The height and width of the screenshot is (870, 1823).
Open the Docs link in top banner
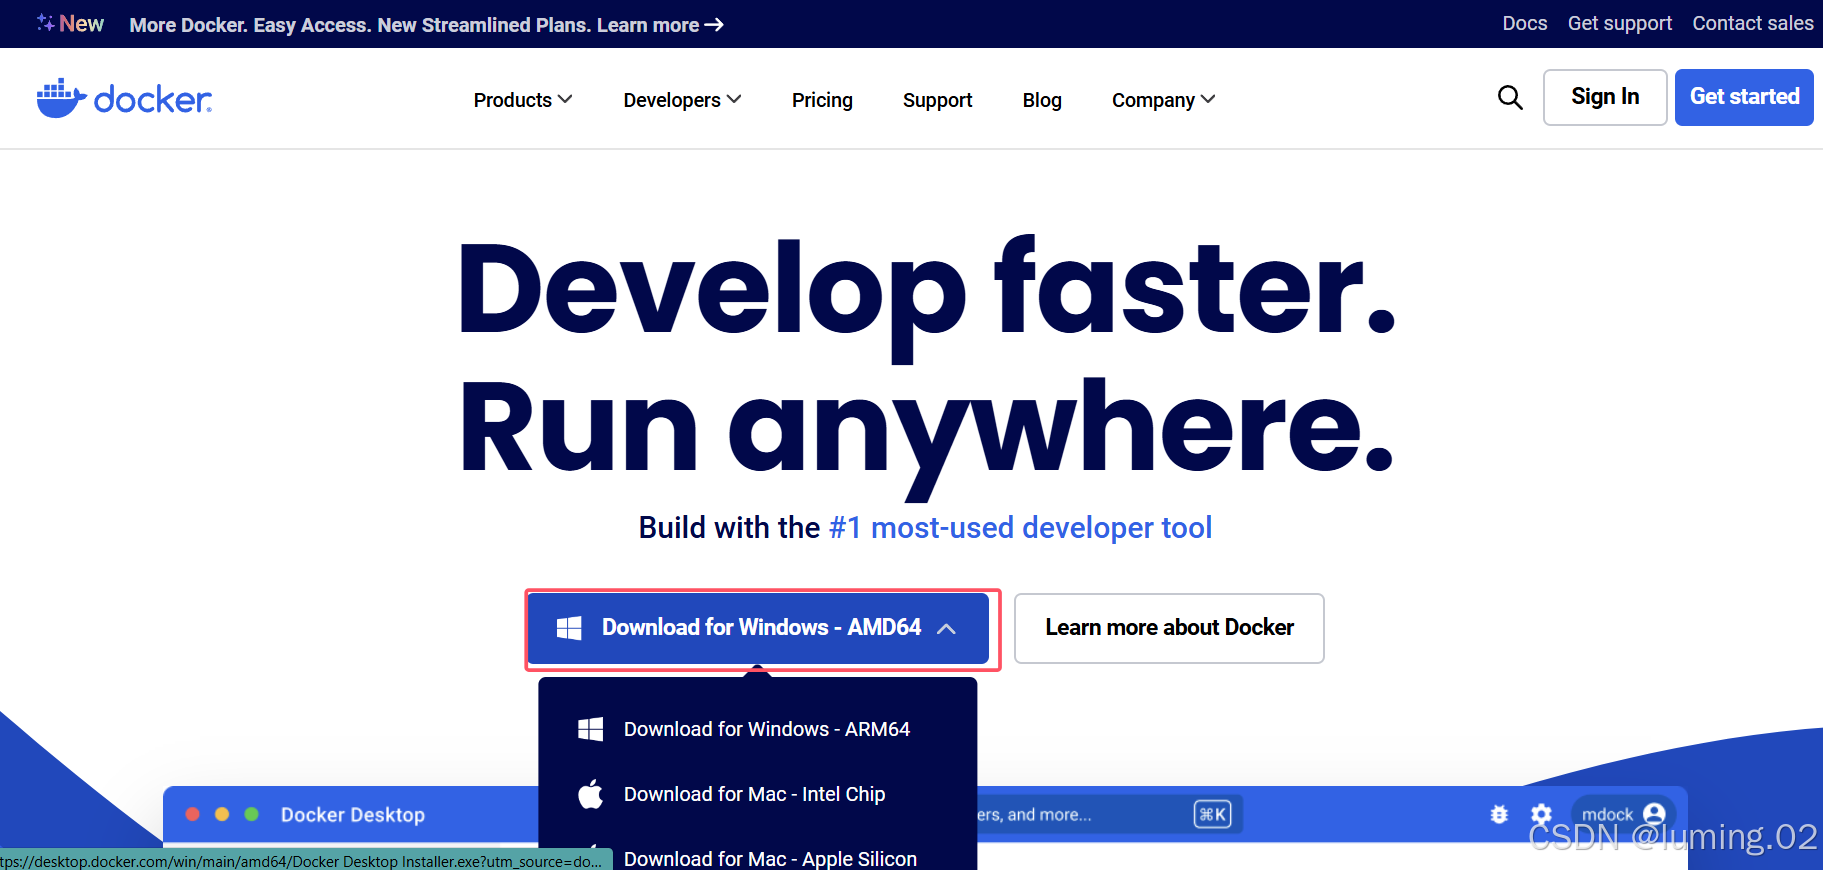[1525, 23]
